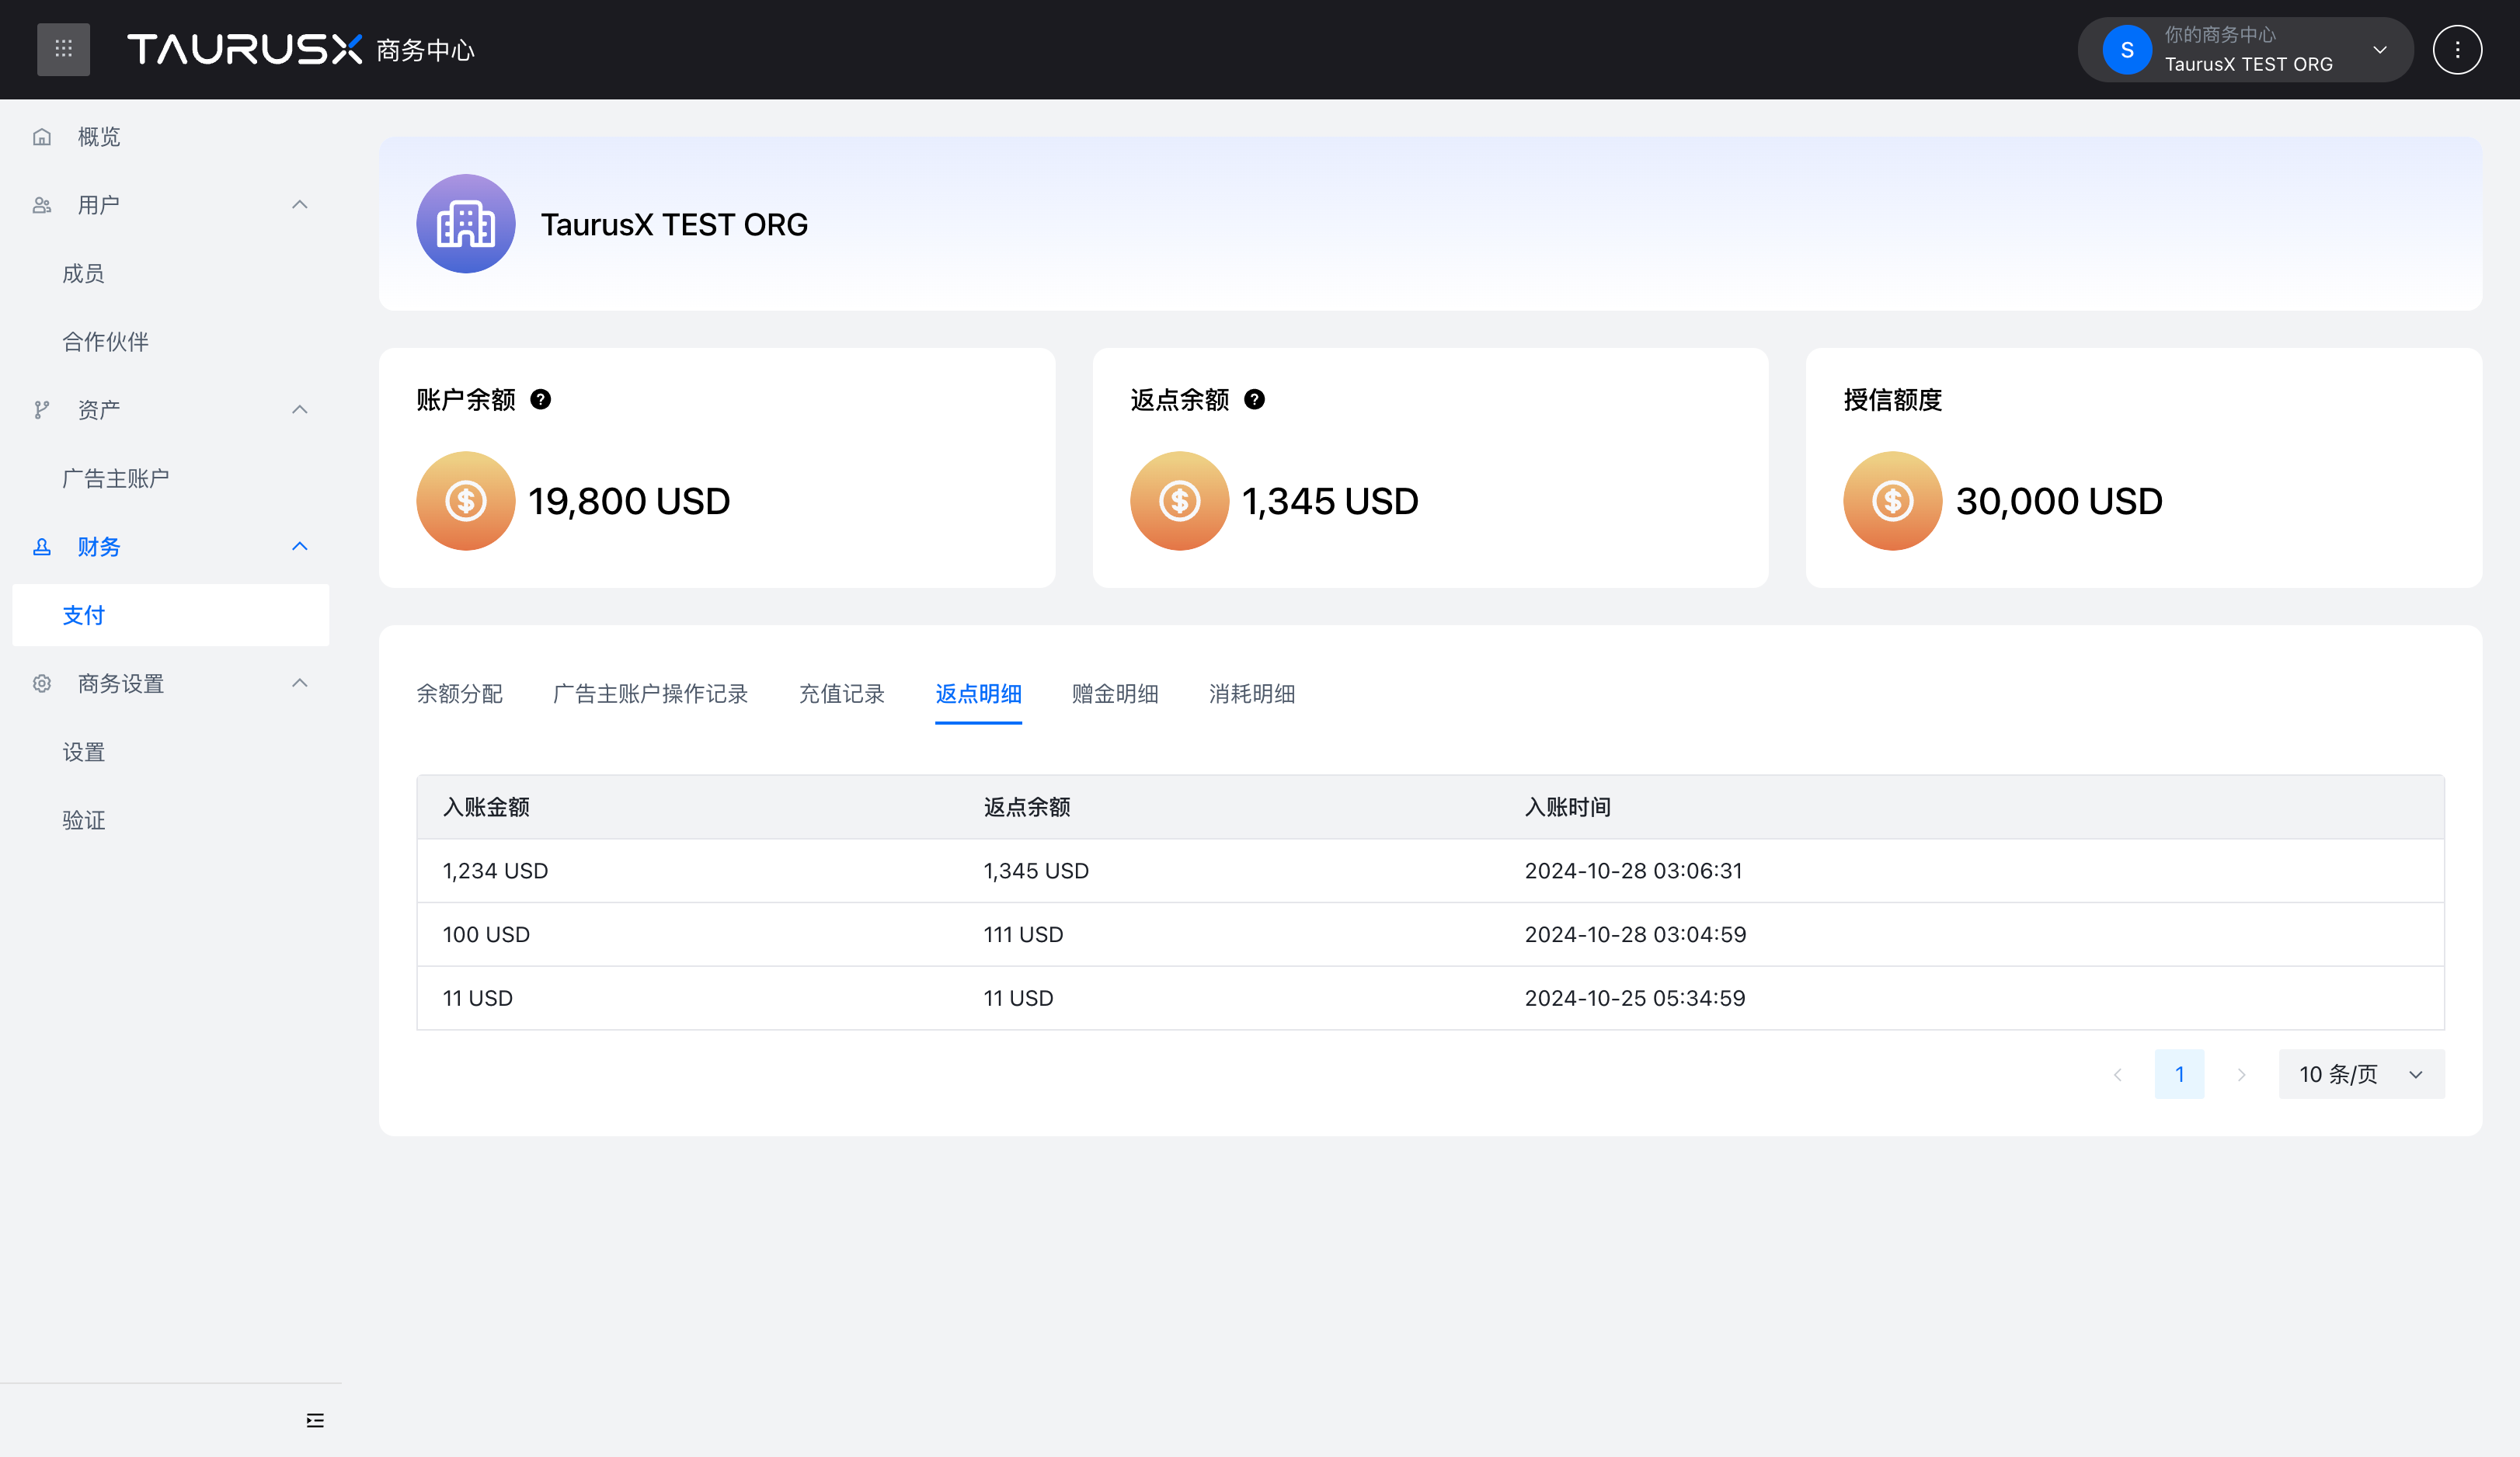This screenshot has height=1457, width=2520.
Task: Switch to the 广告主账户操作记录 tab
Action: [651, 694]
